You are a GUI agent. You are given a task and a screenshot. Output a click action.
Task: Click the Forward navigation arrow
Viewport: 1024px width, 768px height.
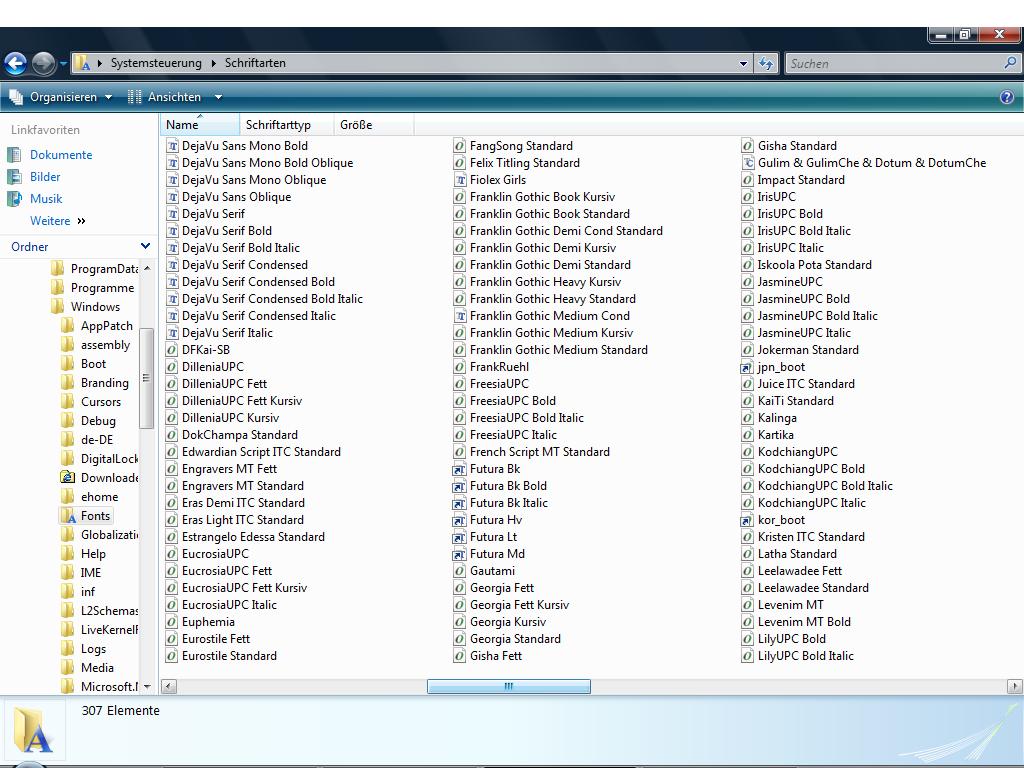point(44,63)
